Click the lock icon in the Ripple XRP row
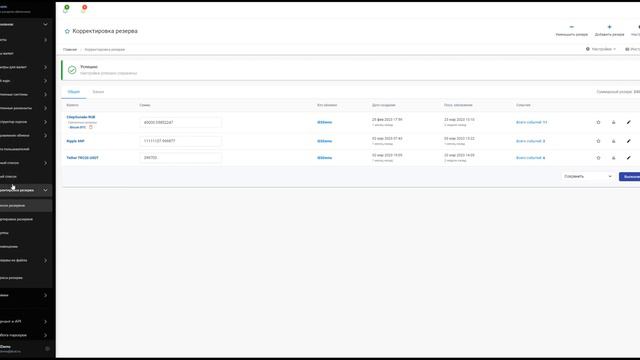Viewport: 640px width, 360px height. tap(613, 141)
